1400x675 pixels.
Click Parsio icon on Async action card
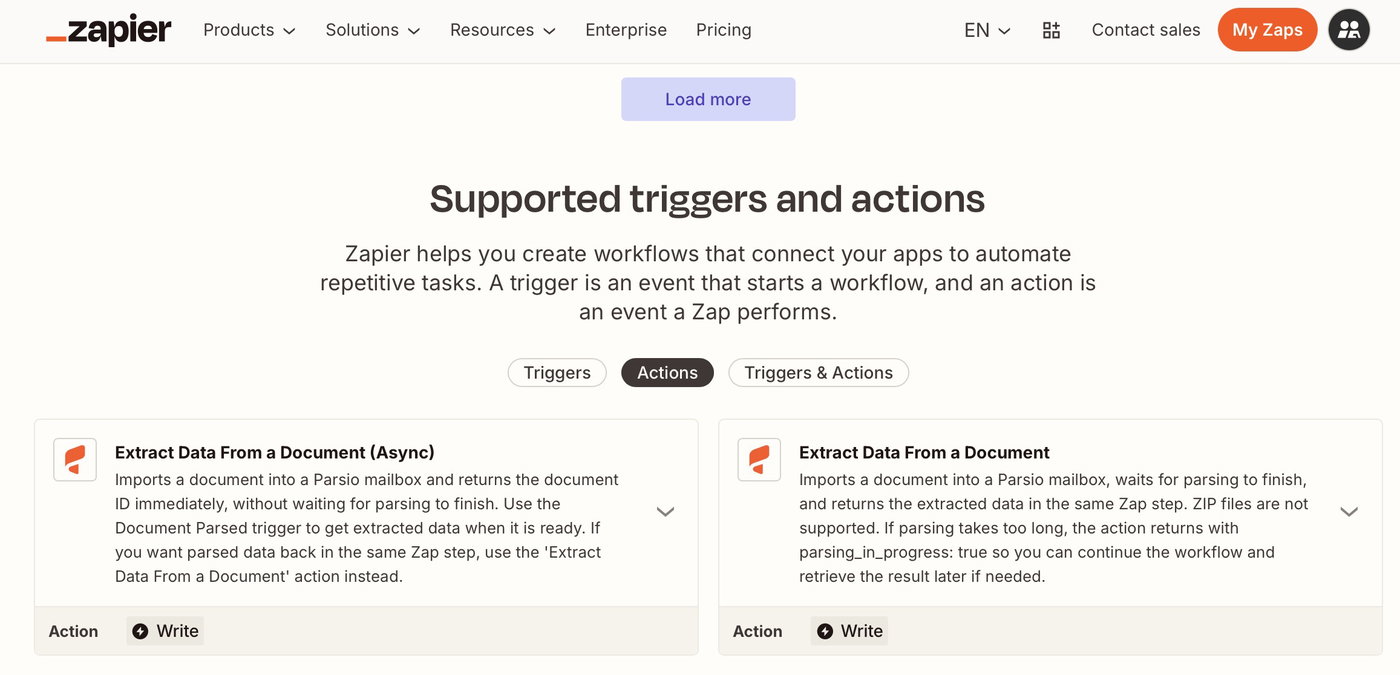coord(75,460)
